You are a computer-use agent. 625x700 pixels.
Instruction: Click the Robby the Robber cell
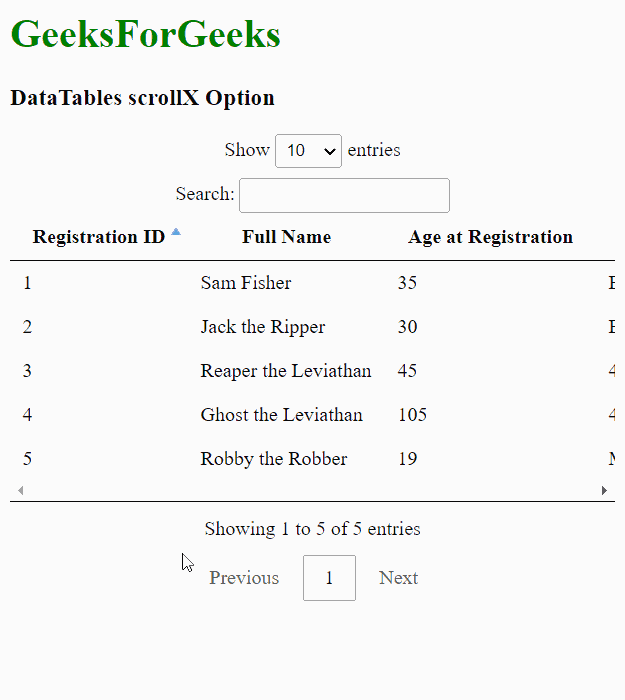click(x=273, y=459)
